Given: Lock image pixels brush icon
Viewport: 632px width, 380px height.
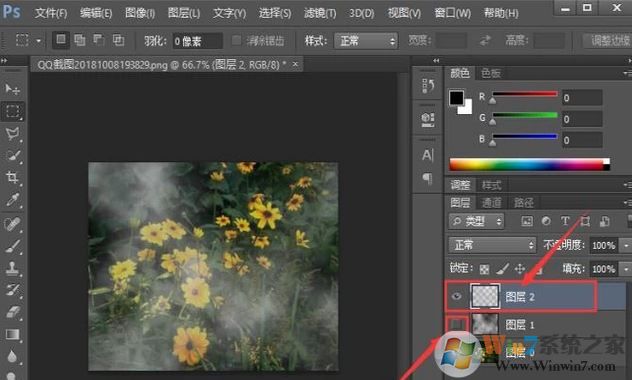Looking at the screenshot, I should pyautogui.click(x=502, y=269).
